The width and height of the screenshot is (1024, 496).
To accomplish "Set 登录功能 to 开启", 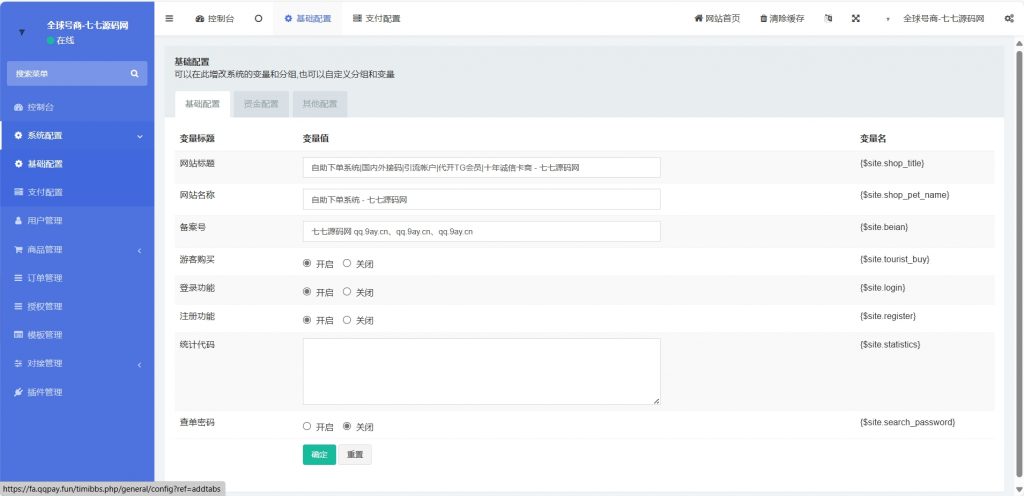I will point(307,292).
